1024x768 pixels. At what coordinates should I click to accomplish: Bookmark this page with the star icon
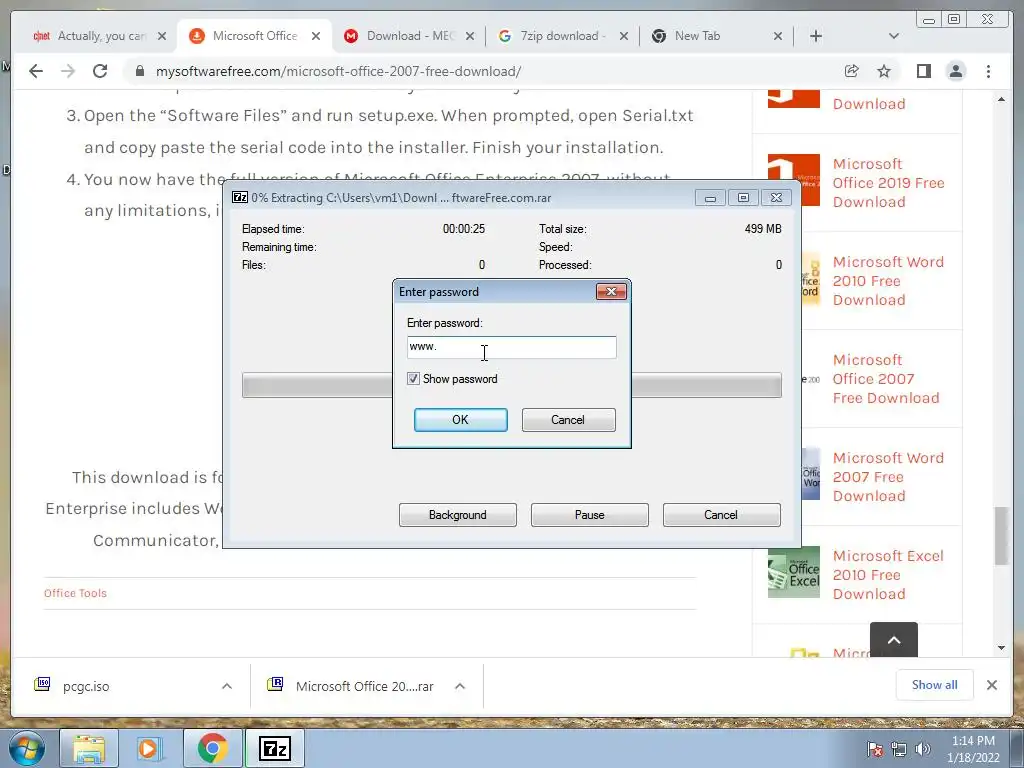tap(884, 71)
